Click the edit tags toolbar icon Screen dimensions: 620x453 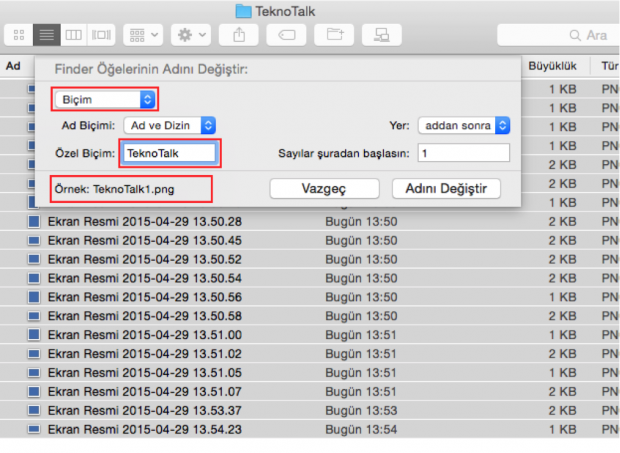(x=287, y=35)
